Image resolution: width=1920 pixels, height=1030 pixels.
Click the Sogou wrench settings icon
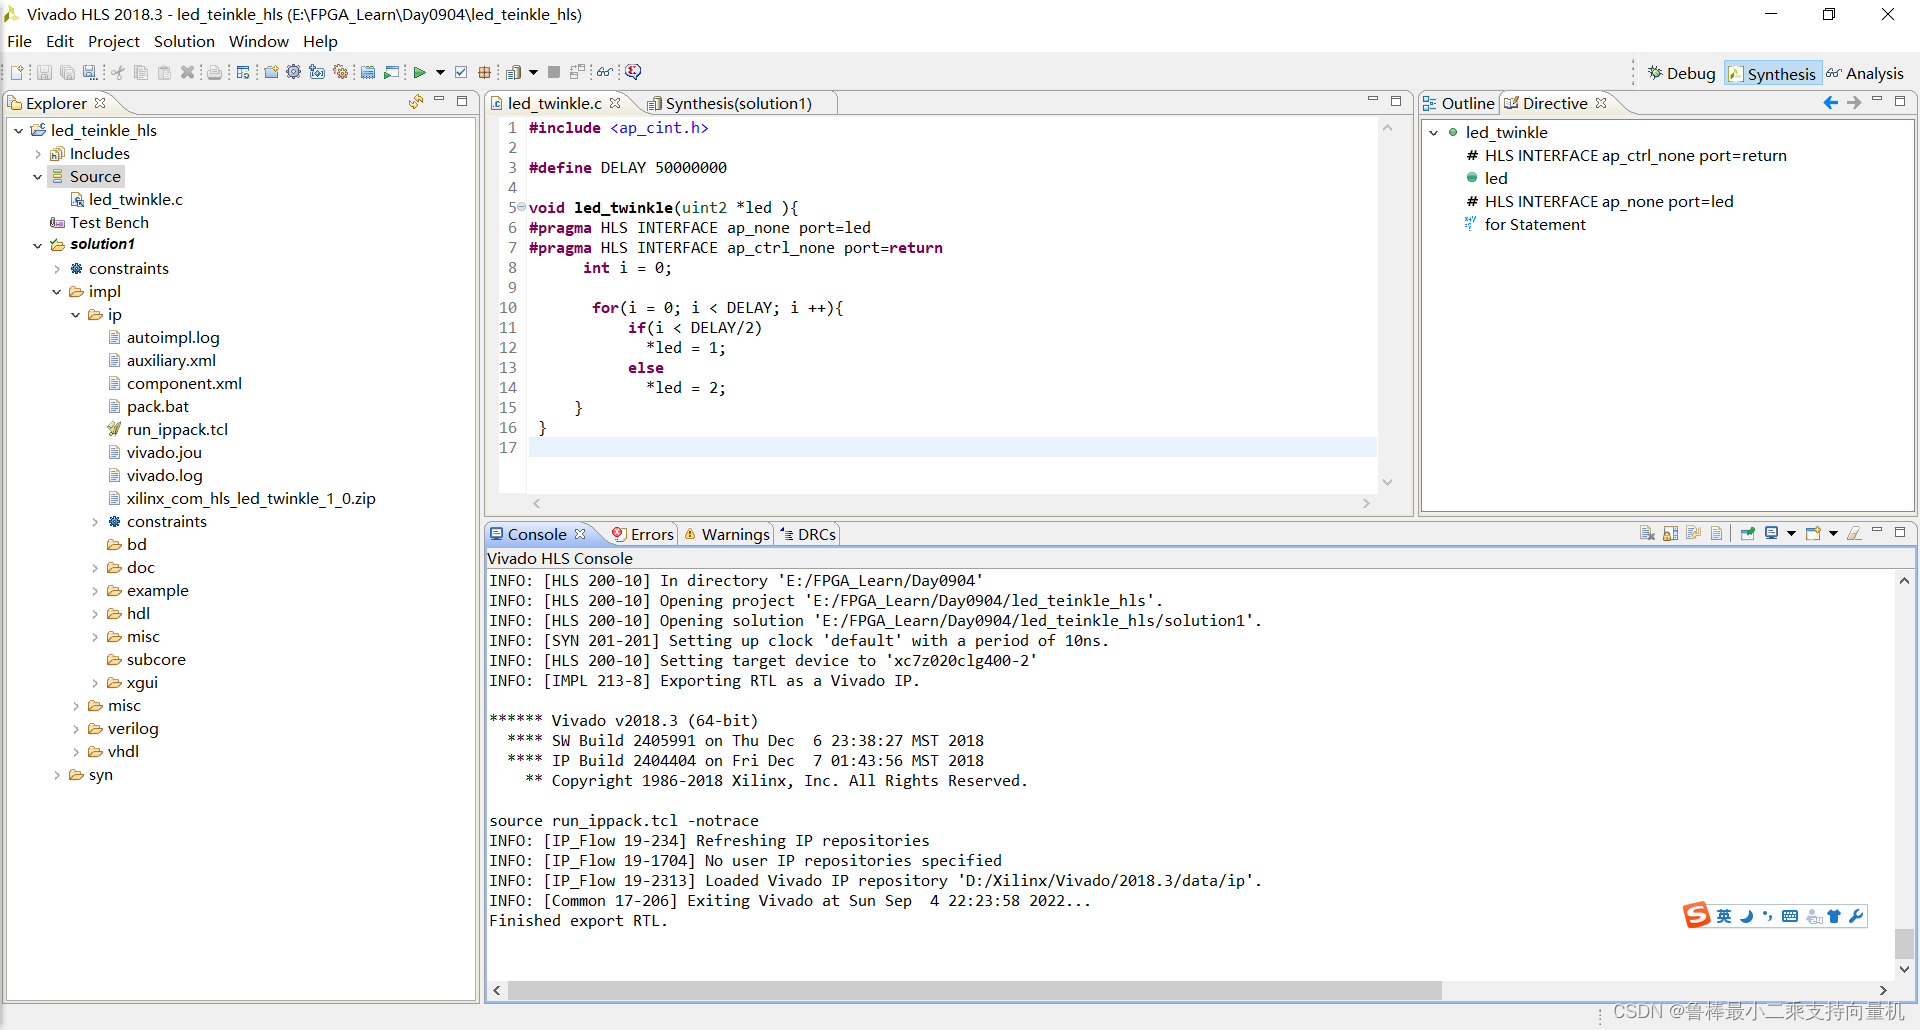pos(1856,916)
